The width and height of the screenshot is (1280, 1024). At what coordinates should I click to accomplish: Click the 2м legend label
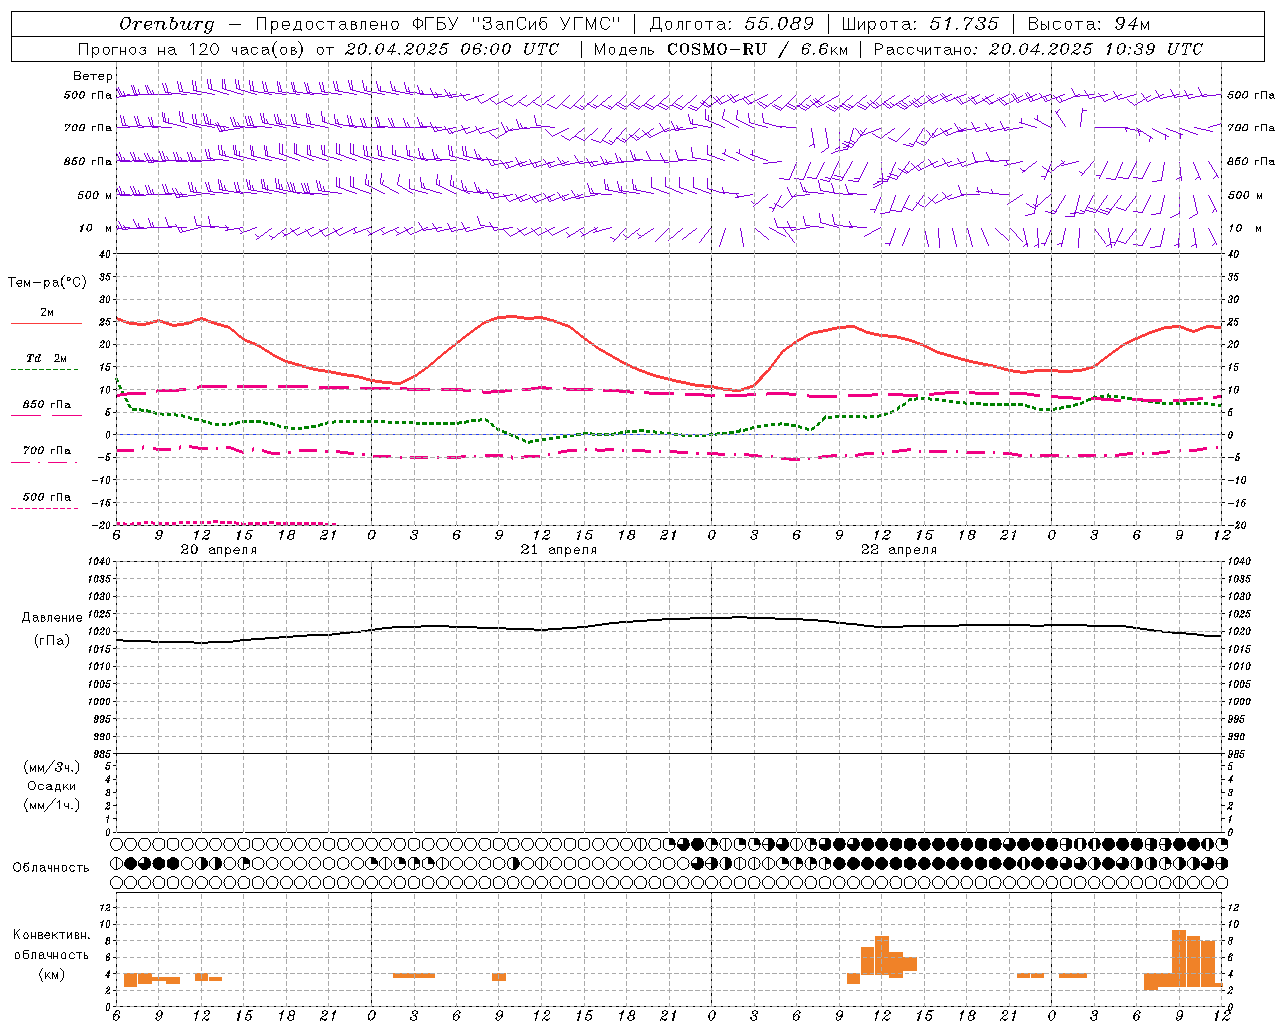click(x=47, y=312)
